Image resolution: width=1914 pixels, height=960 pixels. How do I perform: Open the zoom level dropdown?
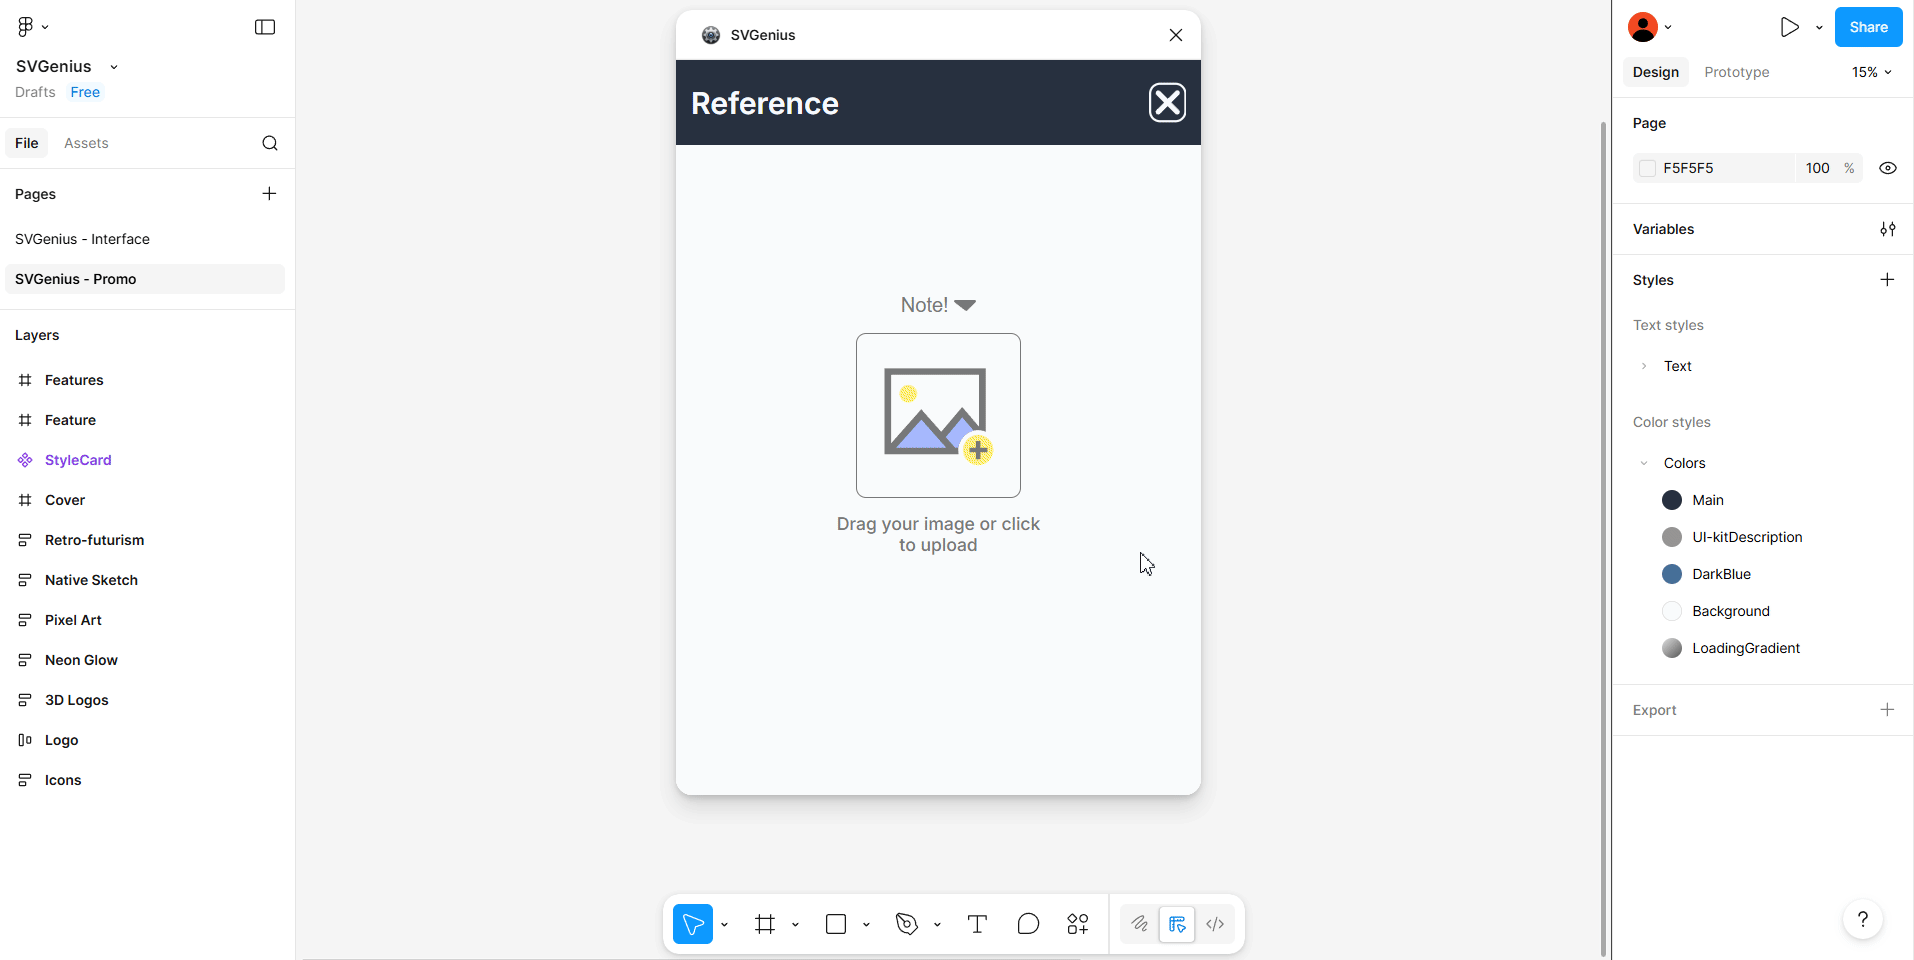(1871, 72)
